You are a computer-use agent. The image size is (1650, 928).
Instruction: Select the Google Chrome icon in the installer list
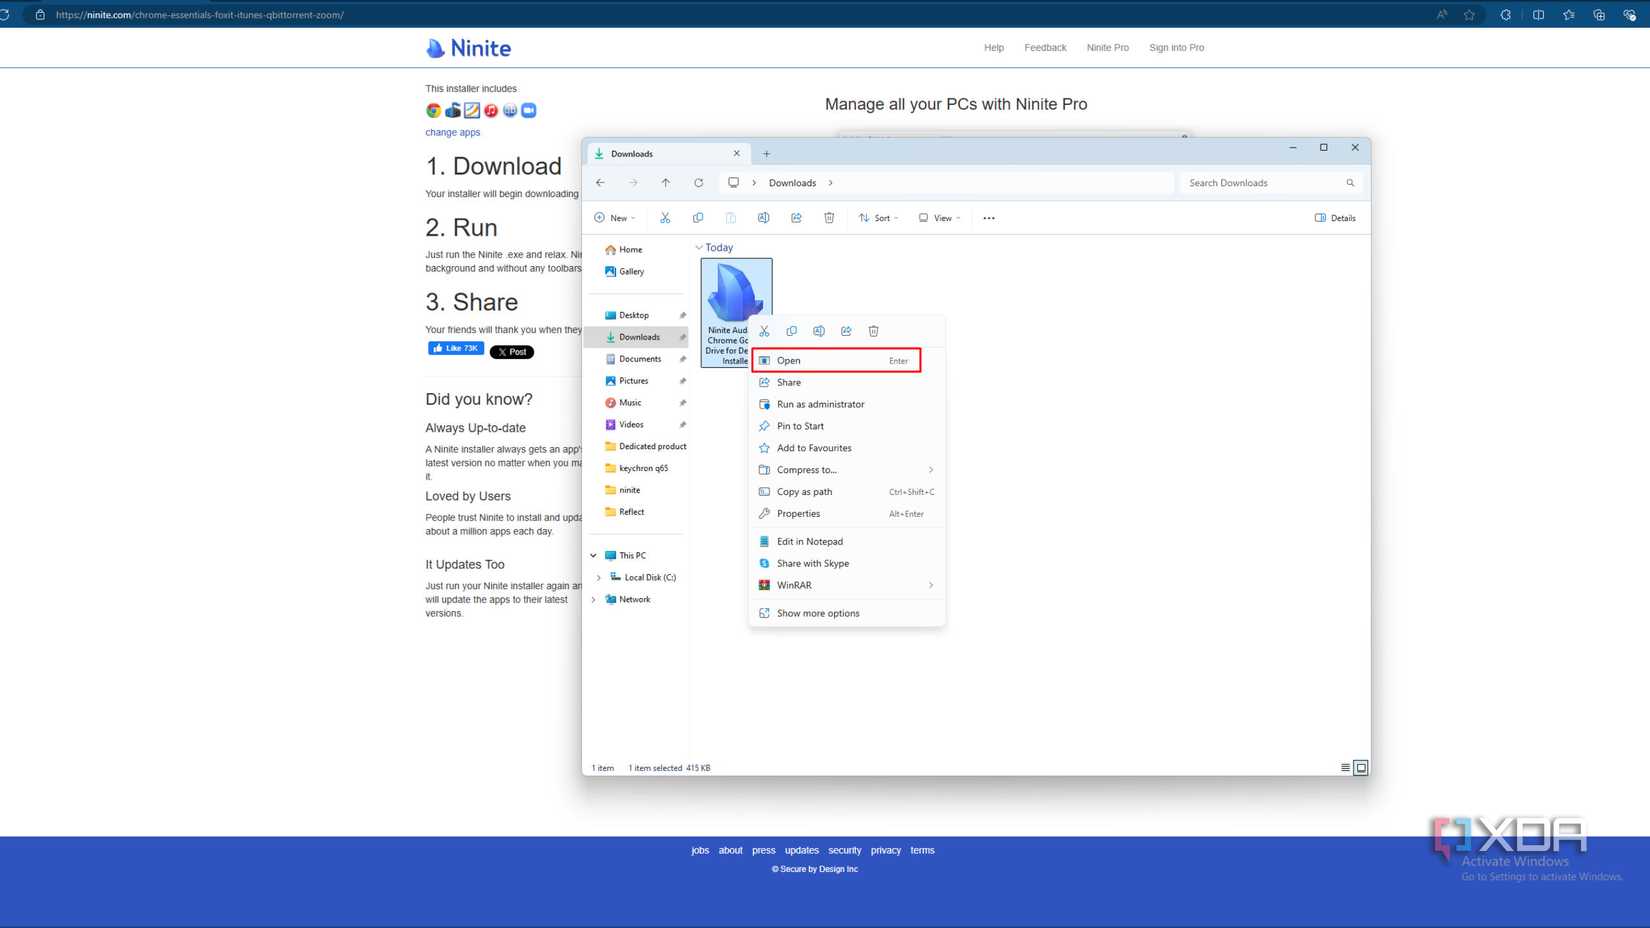(x=433, y=110)
